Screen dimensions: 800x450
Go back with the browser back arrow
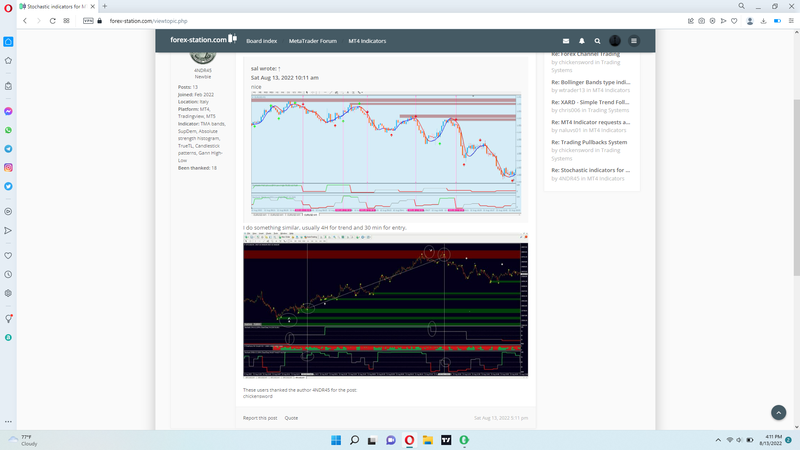[x=24, y=21]
